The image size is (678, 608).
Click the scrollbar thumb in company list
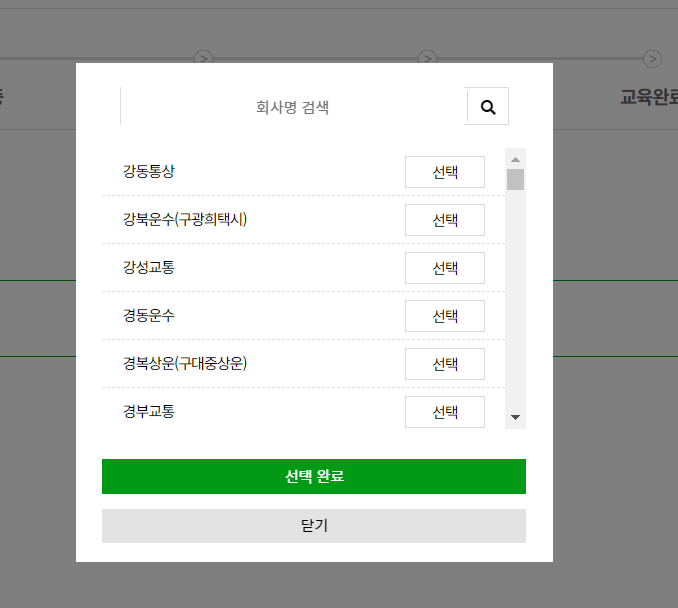tap(515, 180)
